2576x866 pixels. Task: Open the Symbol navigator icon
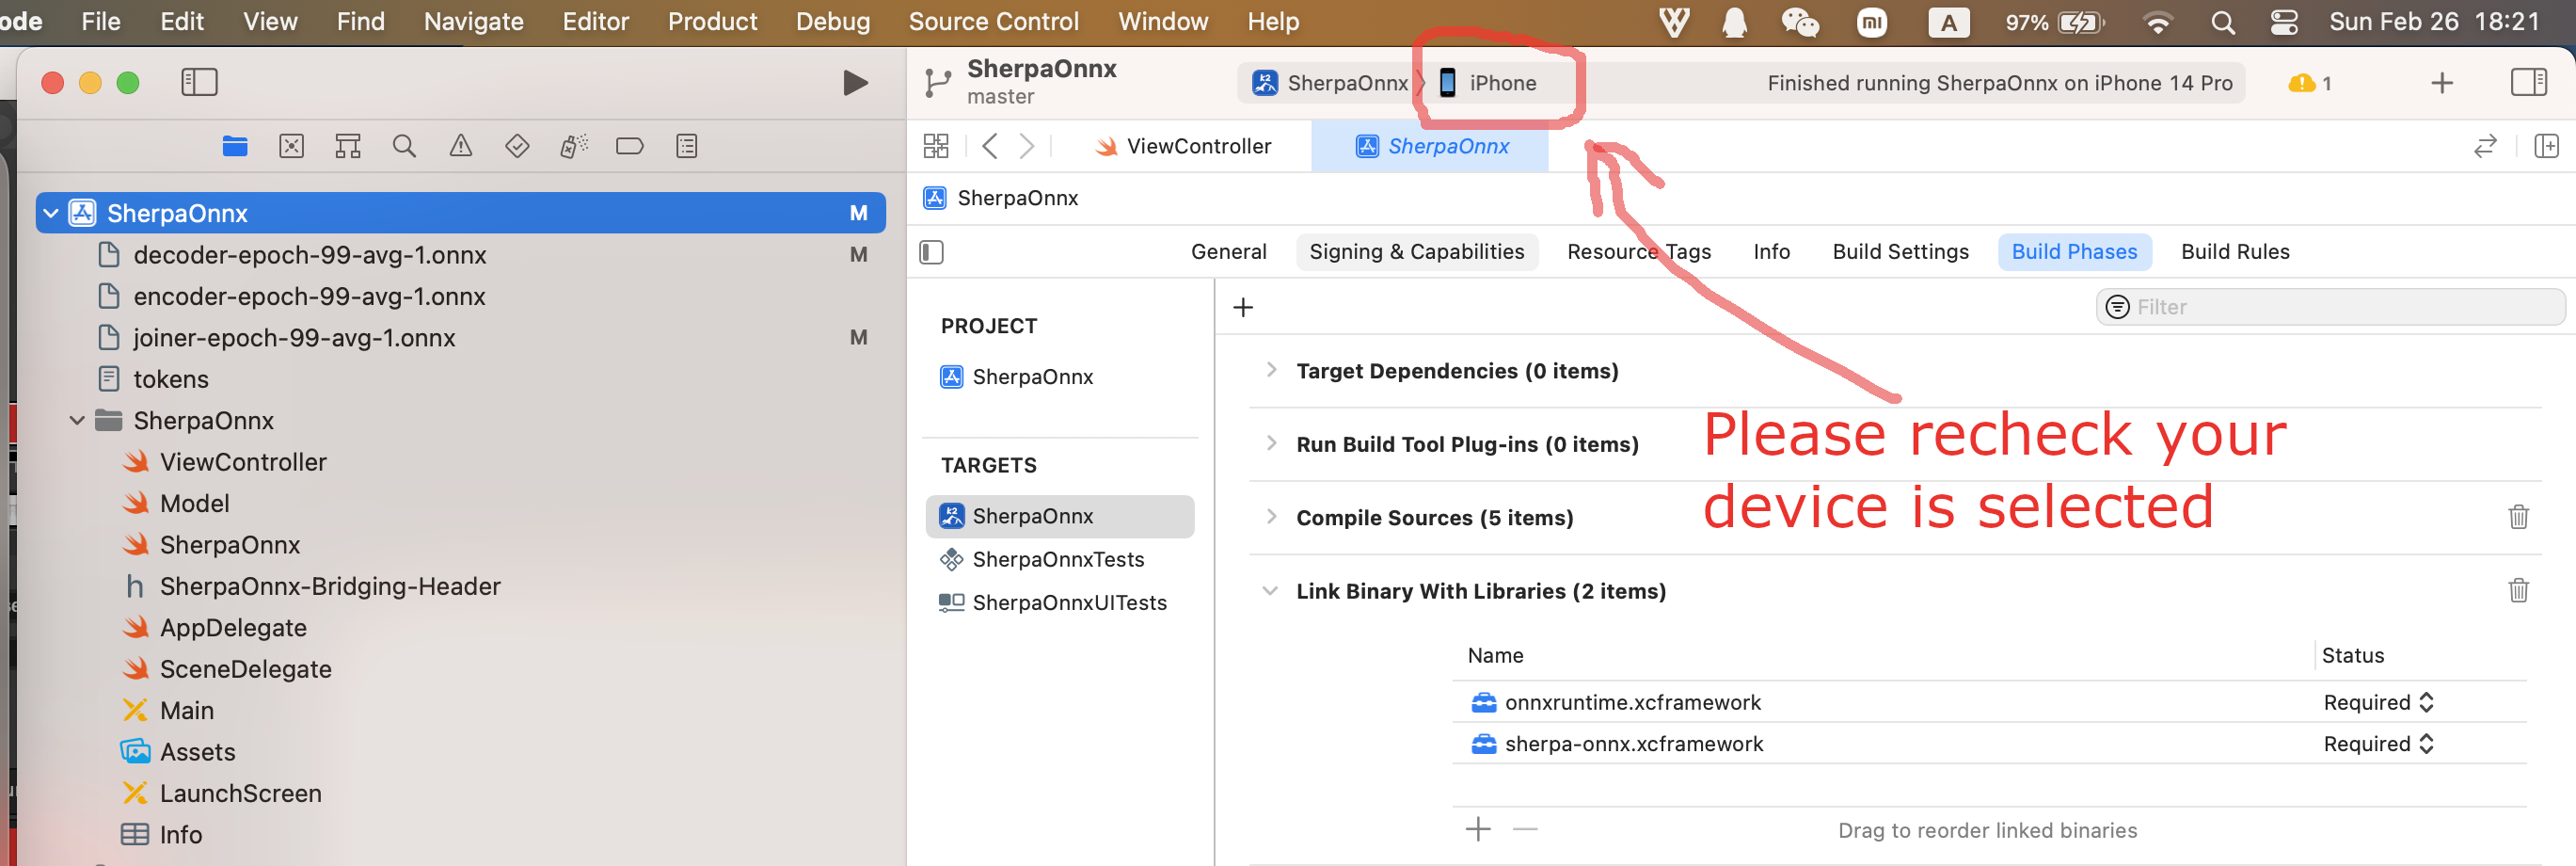[347, 147]
